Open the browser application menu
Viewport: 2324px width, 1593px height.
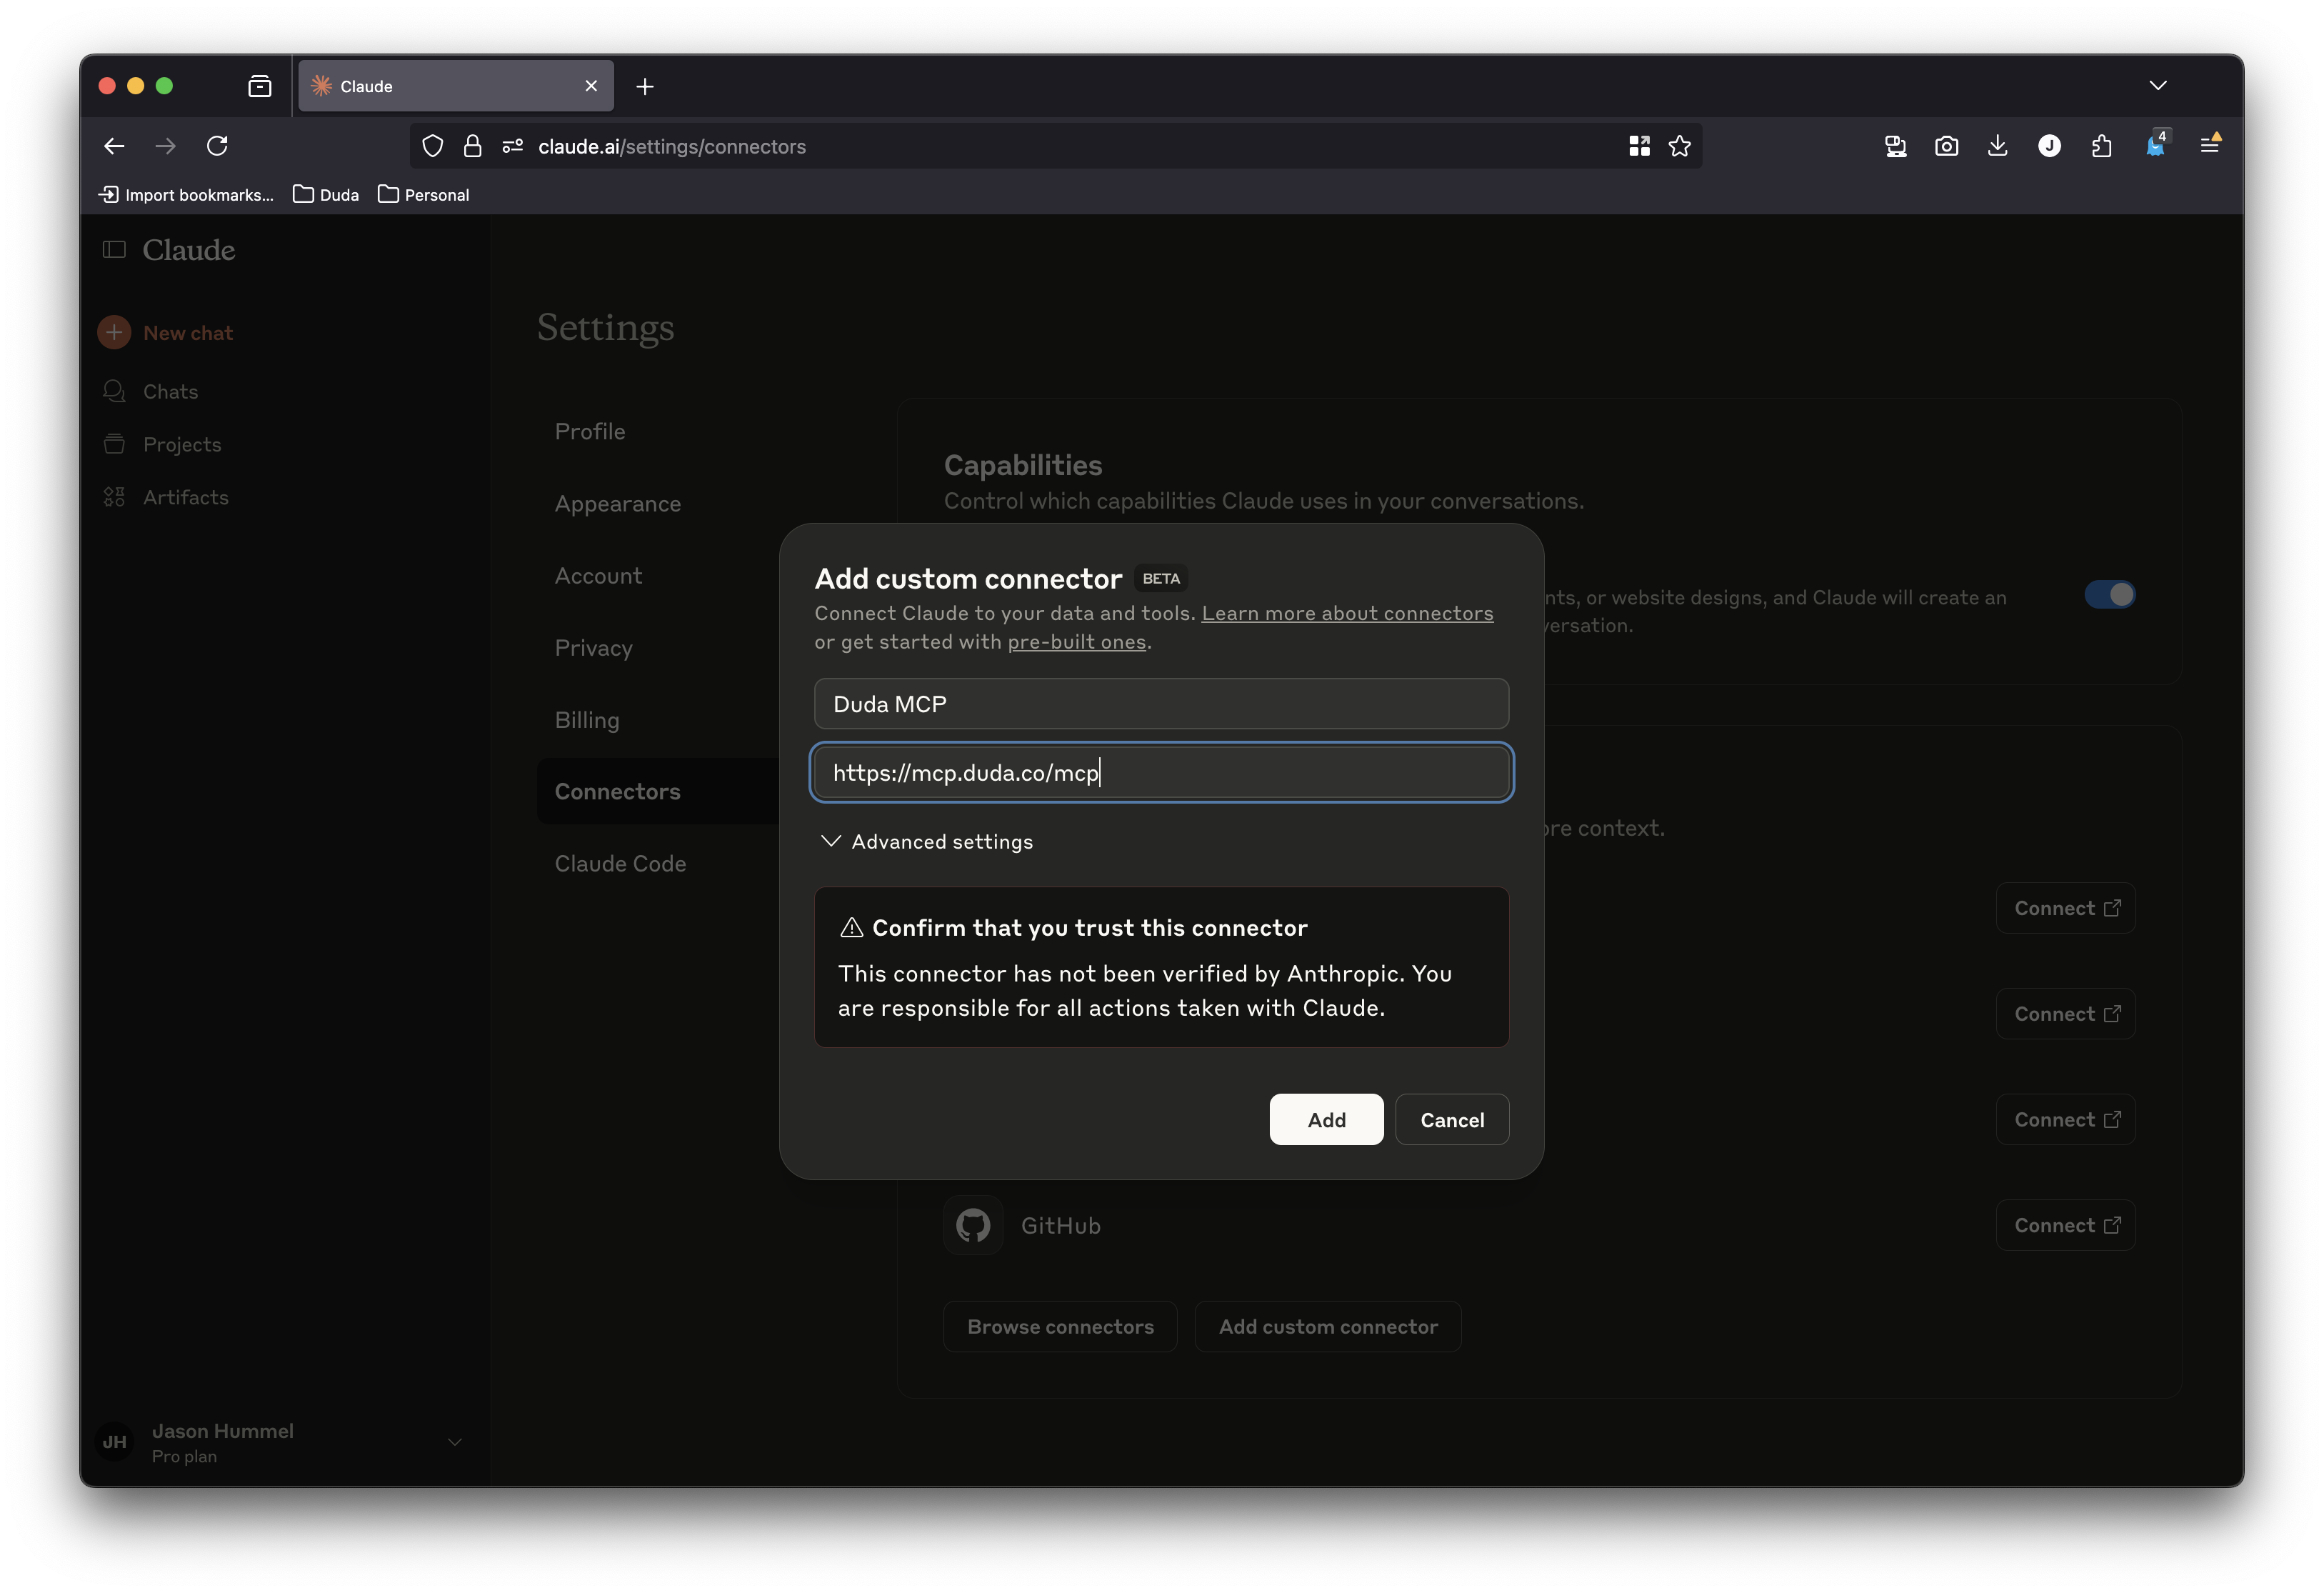[2210, 145]
